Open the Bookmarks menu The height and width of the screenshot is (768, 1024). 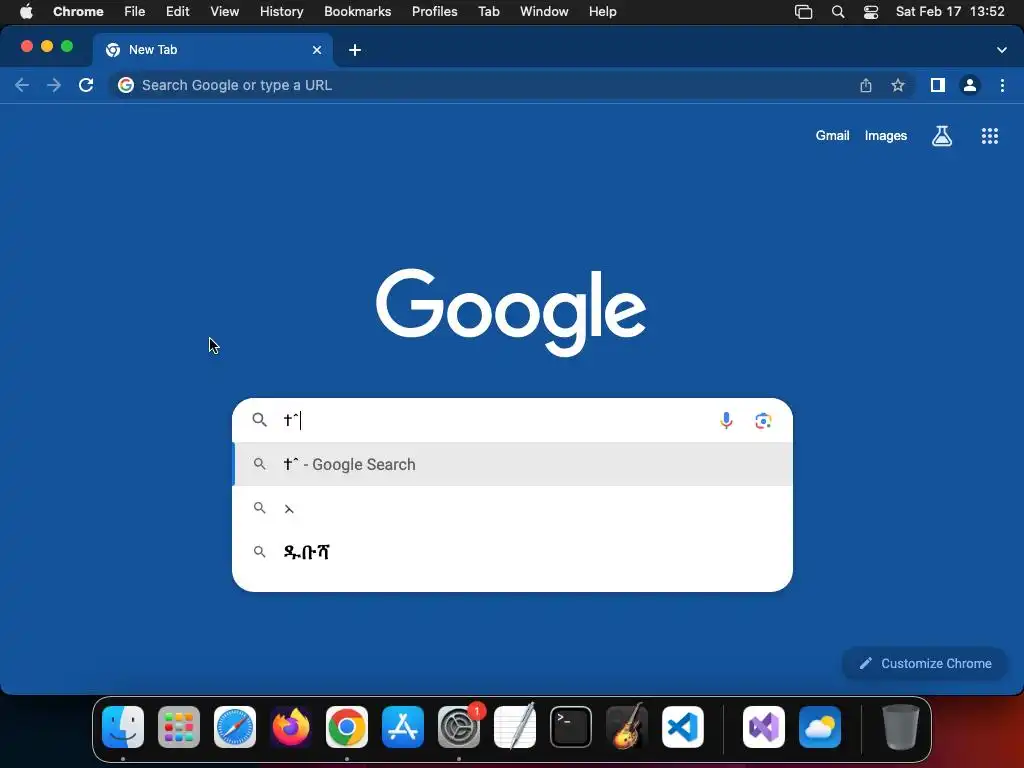357,12
